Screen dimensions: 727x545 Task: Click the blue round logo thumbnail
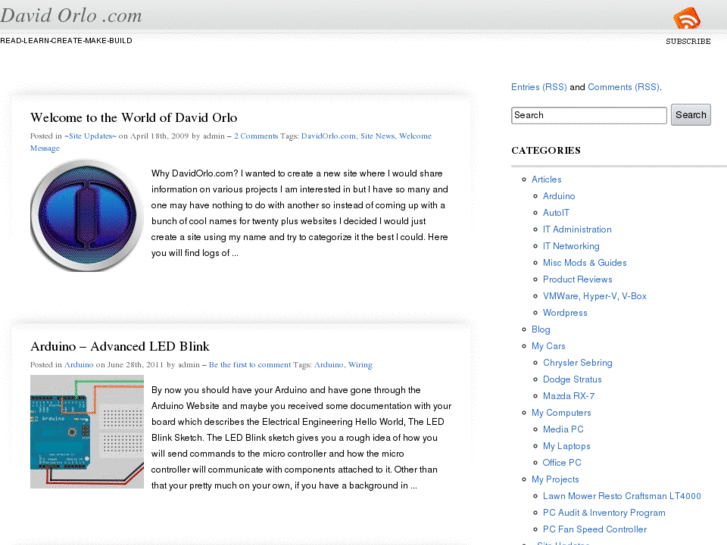87,215
